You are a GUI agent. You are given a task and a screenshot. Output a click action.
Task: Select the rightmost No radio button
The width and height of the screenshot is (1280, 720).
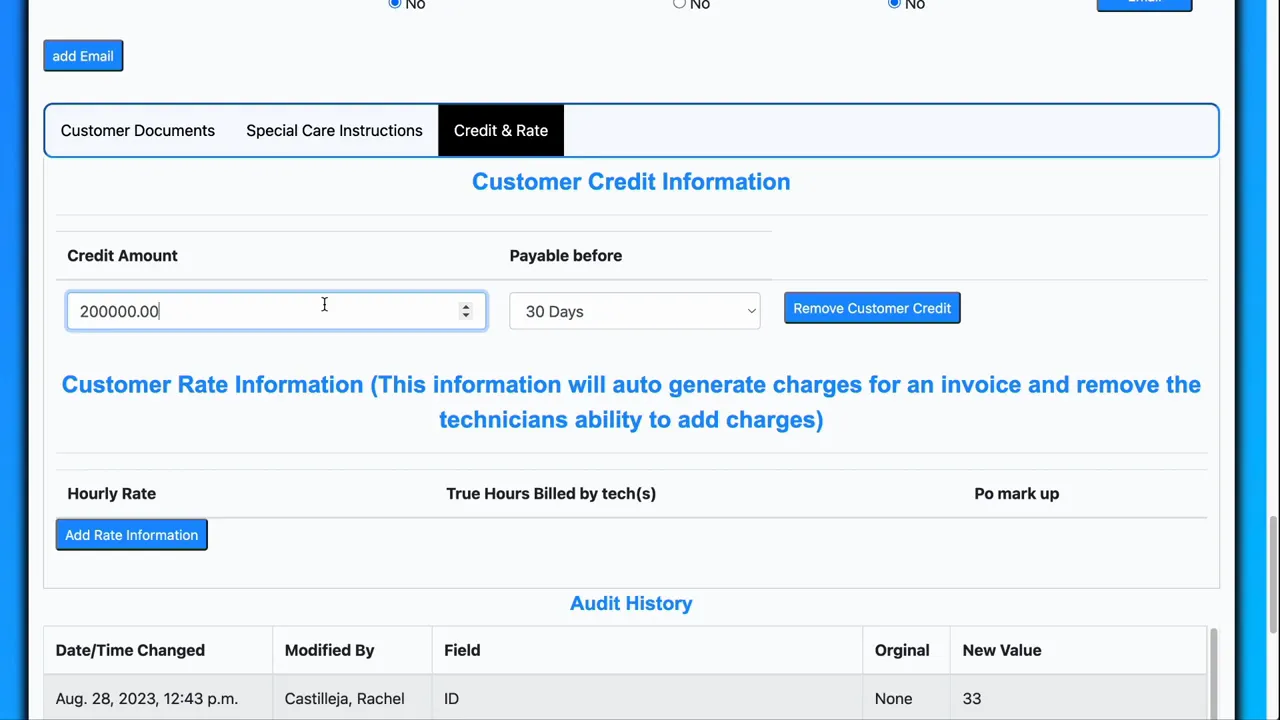(x=893, y=4)
